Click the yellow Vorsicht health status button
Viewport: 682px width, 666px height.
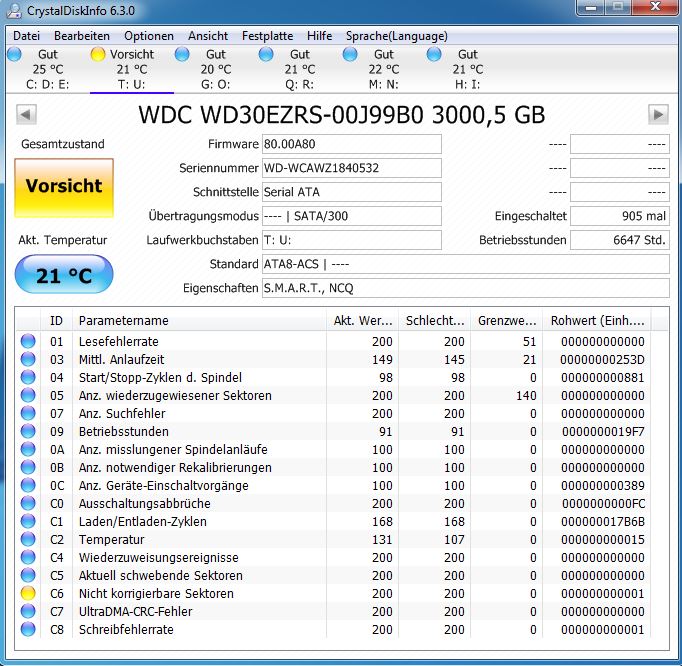click(64, 187)
